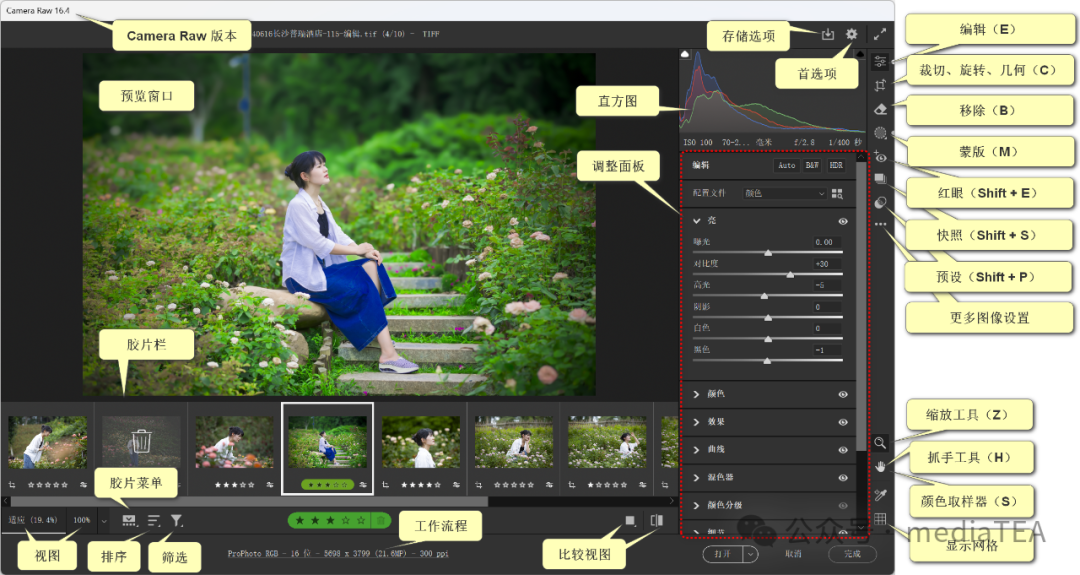Viewport: 1080px width, 575px height.
Task: Open the 配置文件 profile dropdown
Action: pos(784,194)
